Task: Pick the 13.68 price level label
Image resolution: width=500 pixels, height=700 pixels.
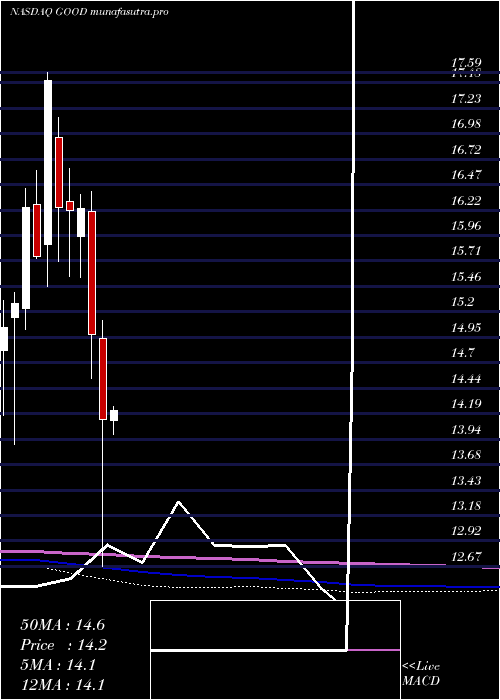Action: tap(466, 455)
